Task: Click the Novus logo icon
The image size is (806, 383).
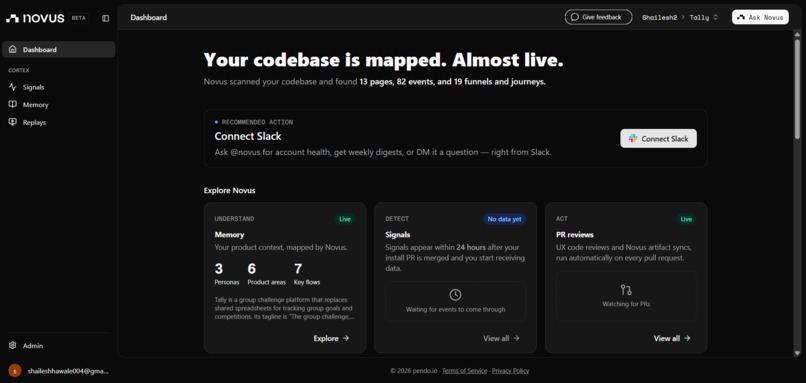Action: point(12,18)
